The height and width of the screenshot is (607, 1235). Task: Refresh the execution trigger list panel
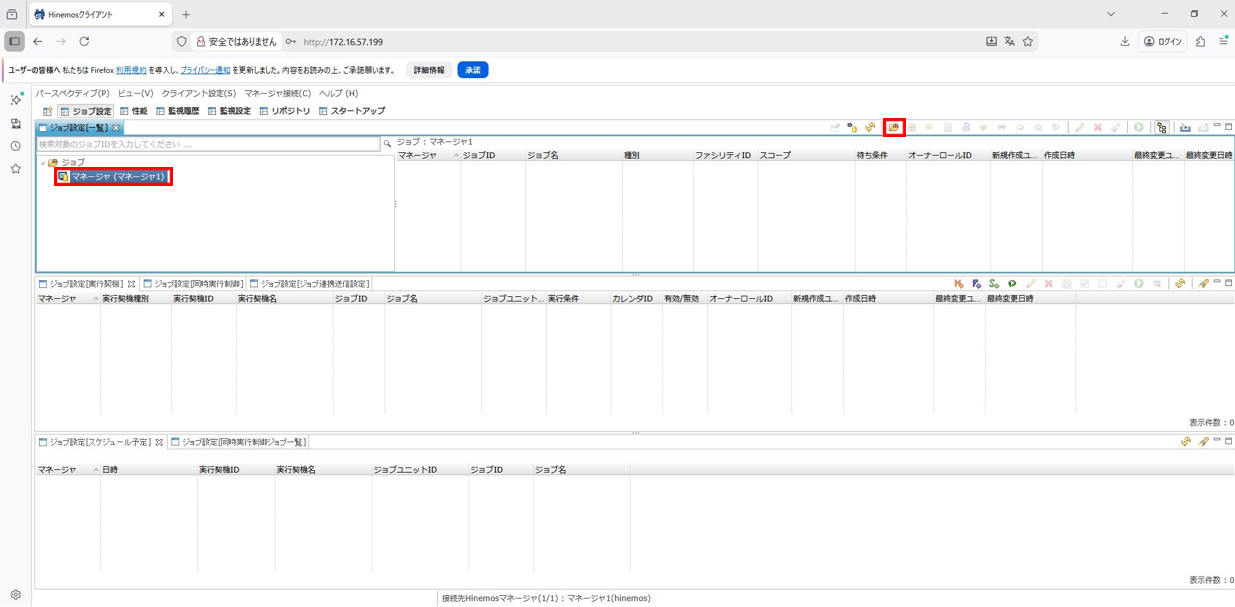click(1180, 284)
